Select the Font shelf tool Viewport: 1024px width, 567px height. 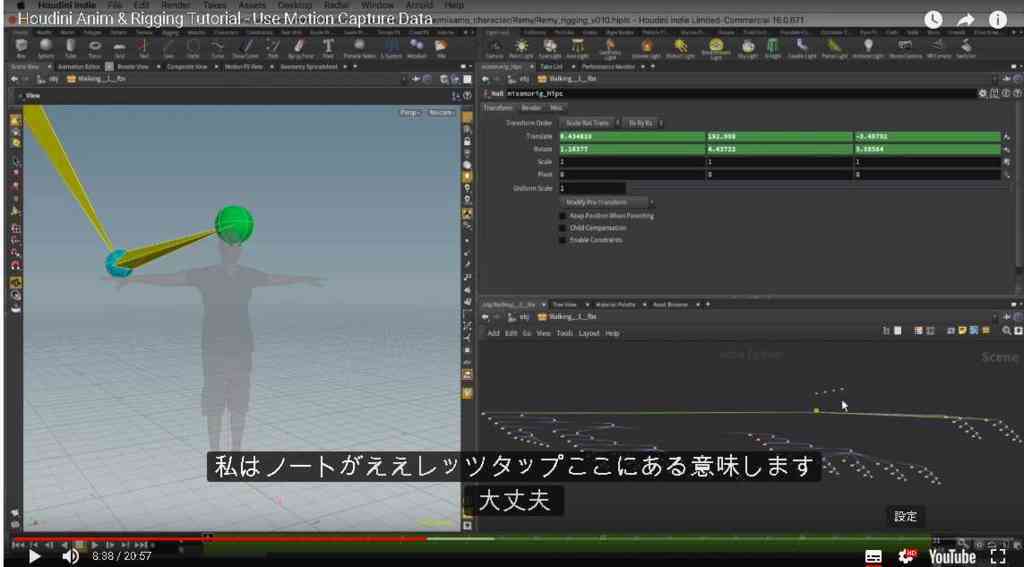328,48
